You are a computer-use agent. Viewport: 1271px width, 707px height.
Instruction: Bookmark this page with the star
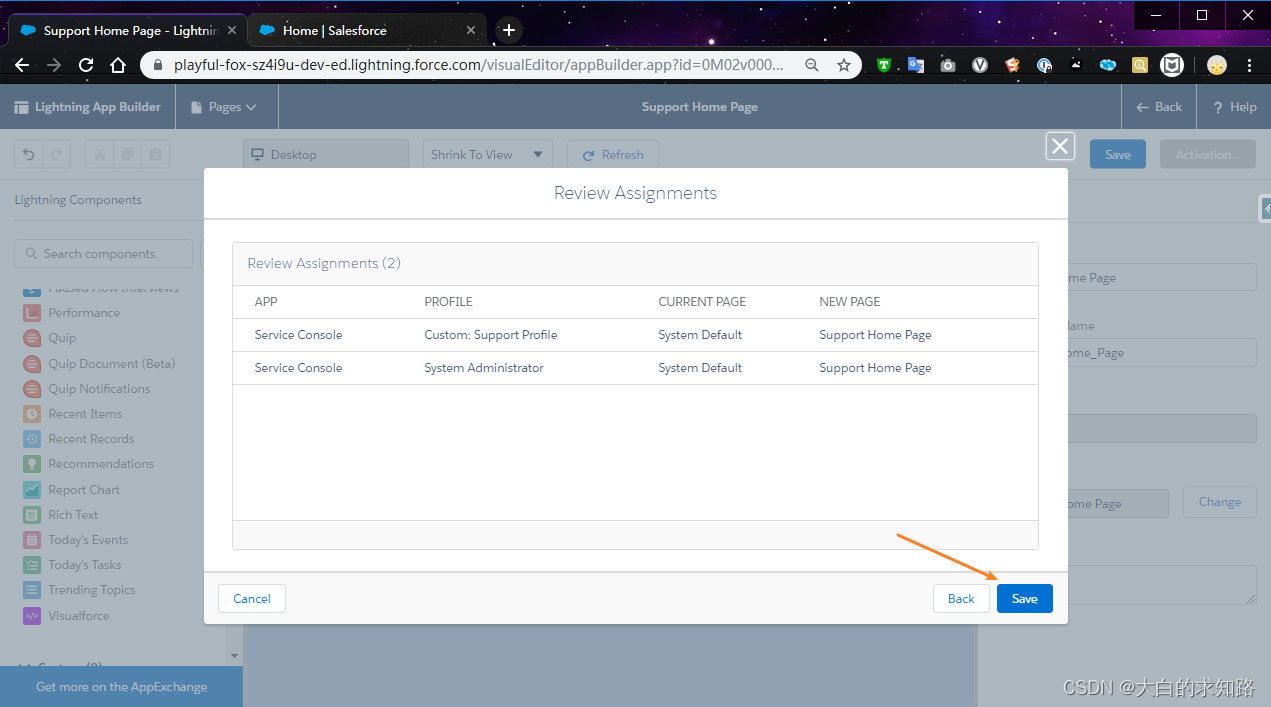pyautogui.click(x=844, y=65)
